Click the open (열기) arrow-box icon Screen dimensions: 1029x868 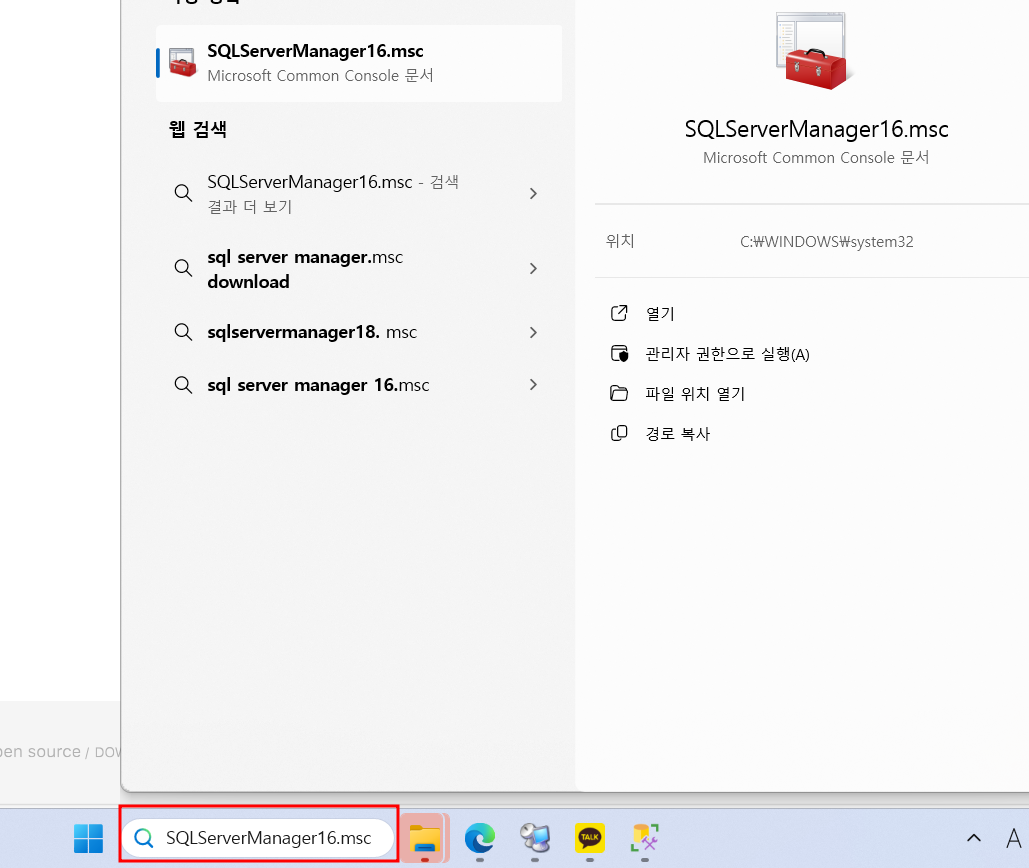pyautogui.click(x=619, y=314)
